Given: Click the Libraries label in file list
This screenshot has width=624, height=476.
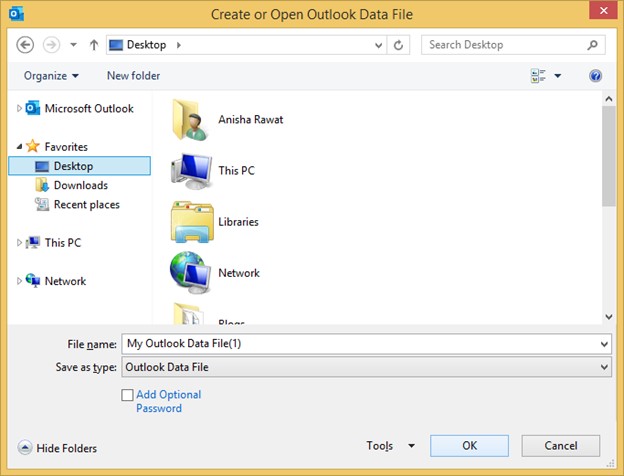Looking at the screenshot, I should coord(238,222).
